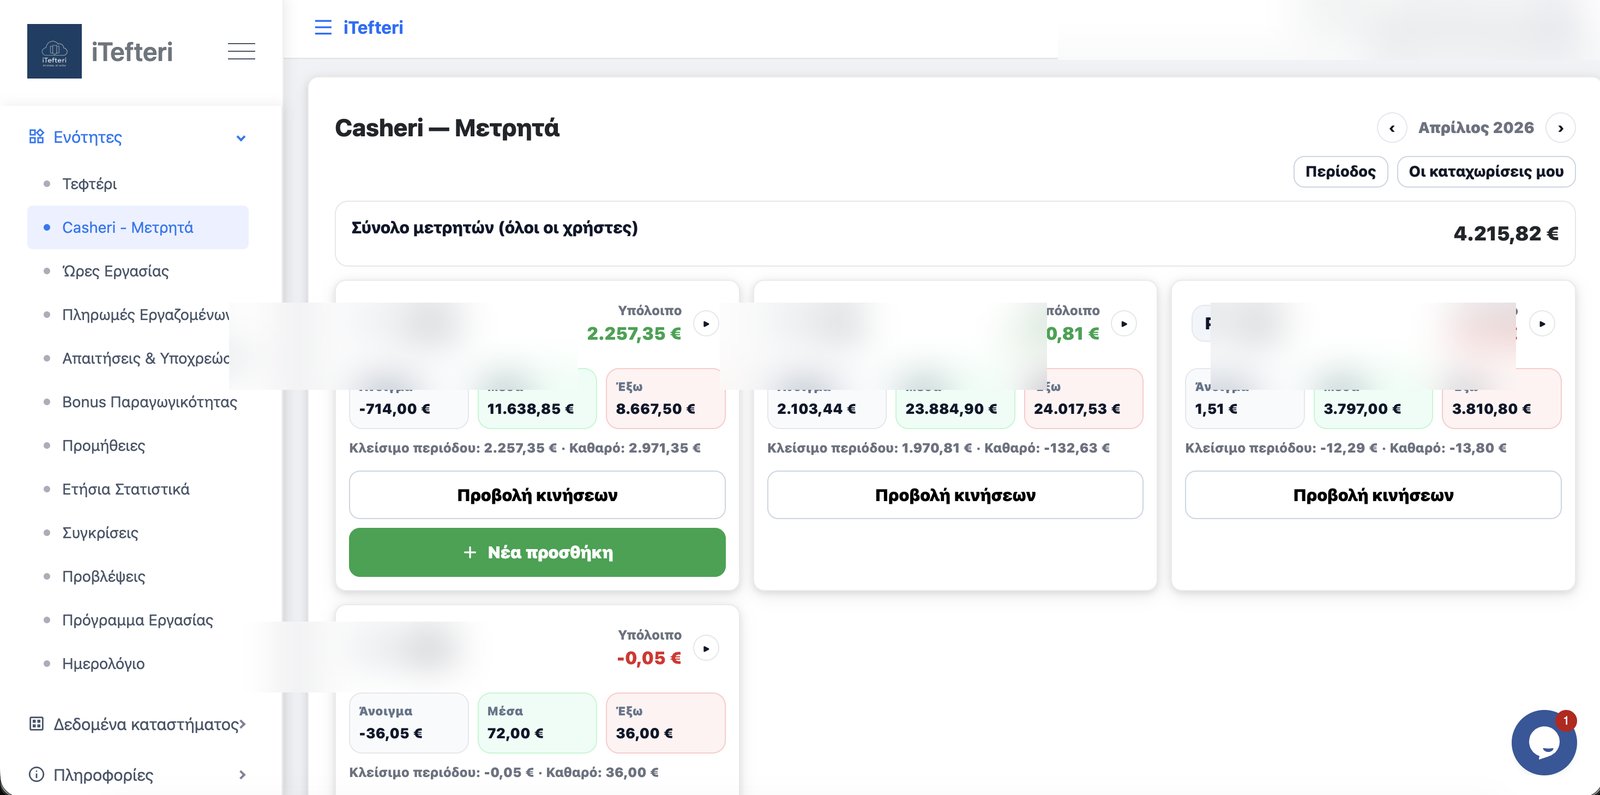Image resolution: width=1600 pixels, height=795 pixels.
Task: Click Άνοιγμα box showing -36,05 €
Action: (408, 723)
